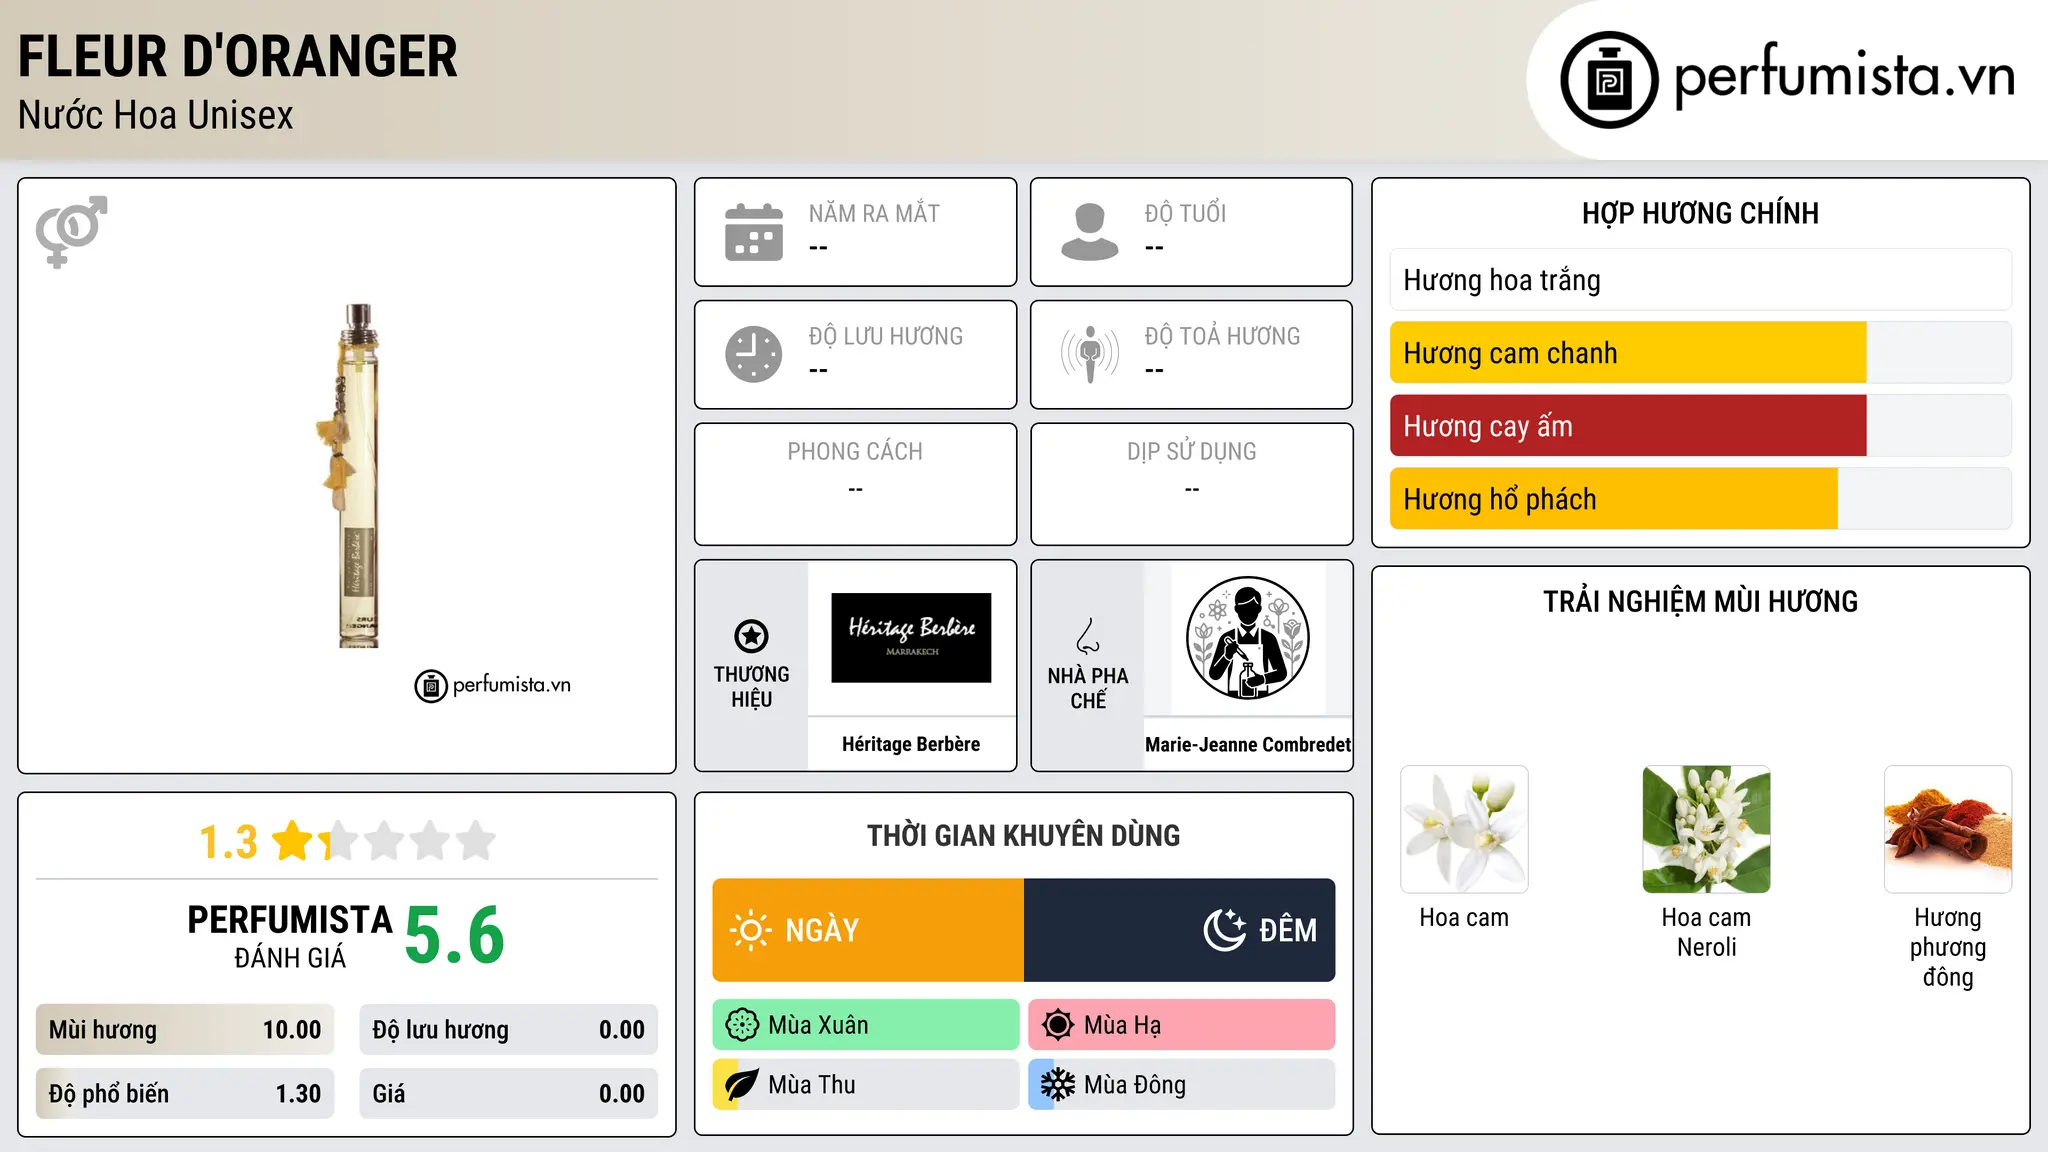The height and width of the screenshot is (1152, 2048).
Task: Click the NĂM RA MẮT label
Action: click(874, 213)
